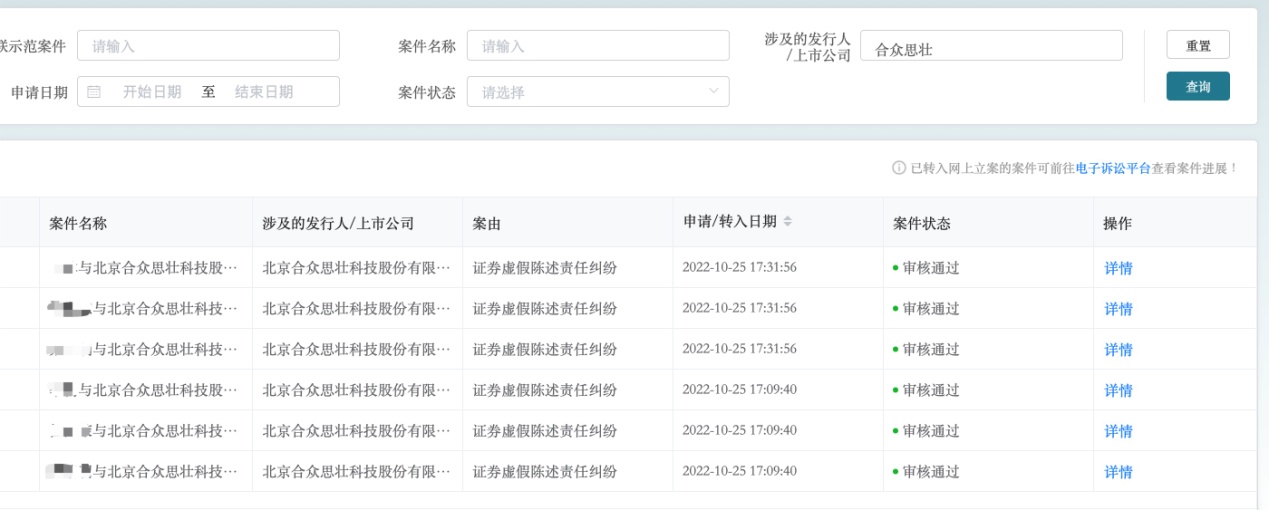Click the 案由 column header

(x=487, y=223)
